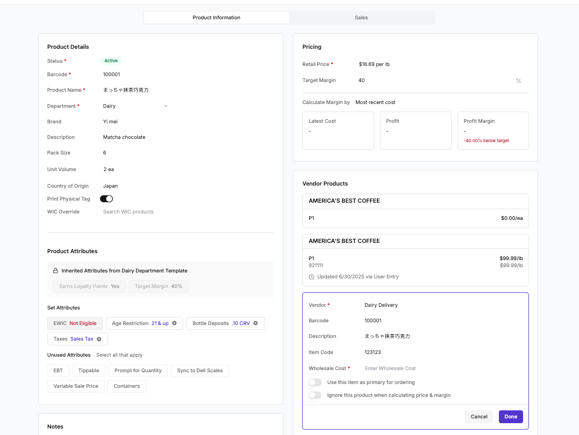Select the Product Information tab
Image resolution: width=579 pixels, height=435 pixels.
[216, 17]
